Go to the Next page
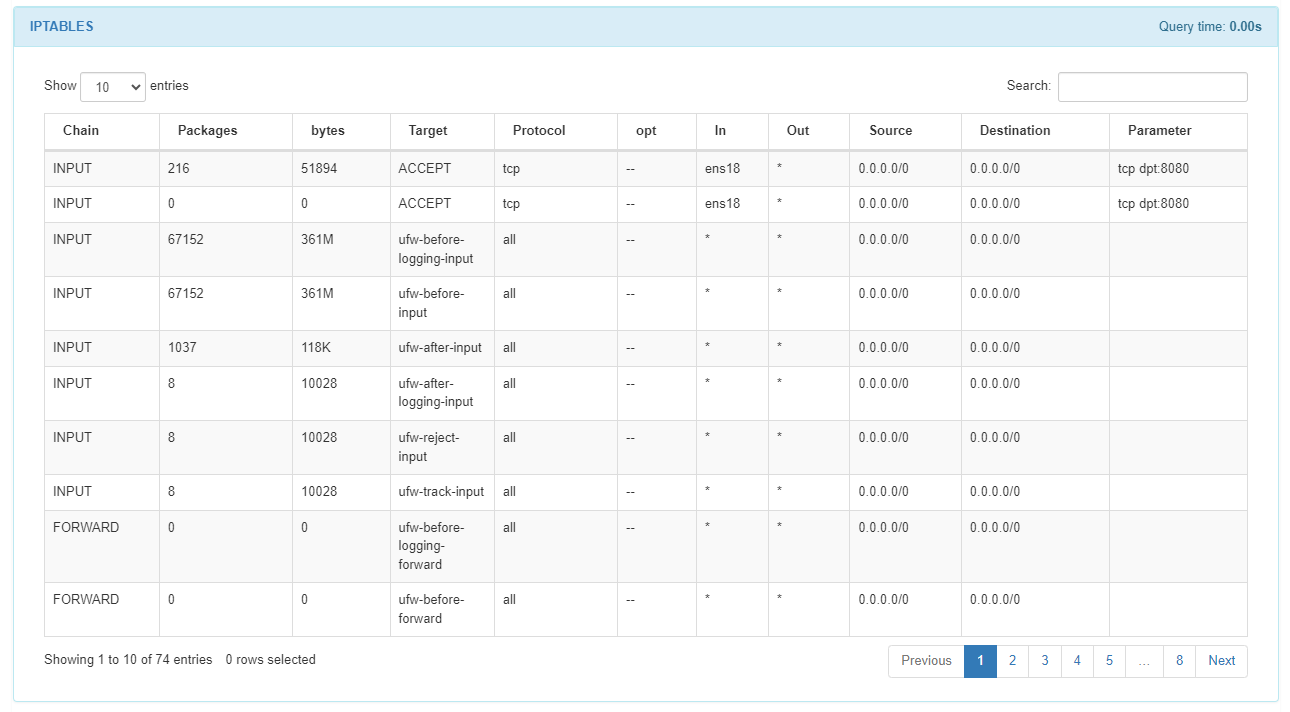Viewport: 1290px width, 712px height. point(1221,661)
